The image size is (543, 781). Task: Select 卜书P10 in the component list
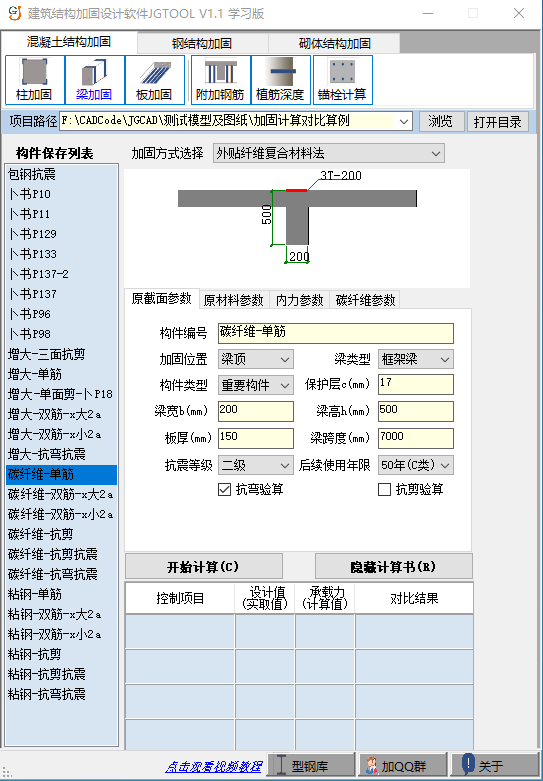61,194
